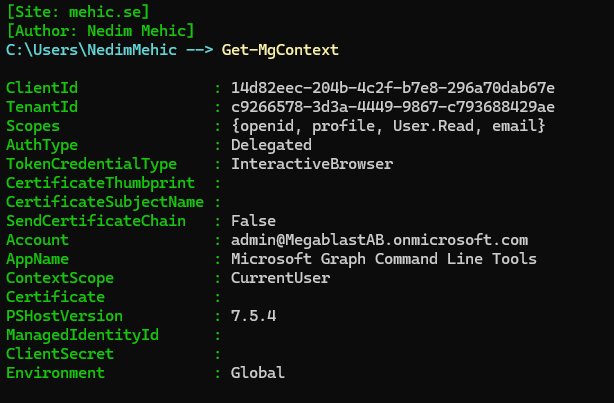Click the Site: mehic.se header line
The height and width of the screenshot is (403, 614).
tap(78, 11)
